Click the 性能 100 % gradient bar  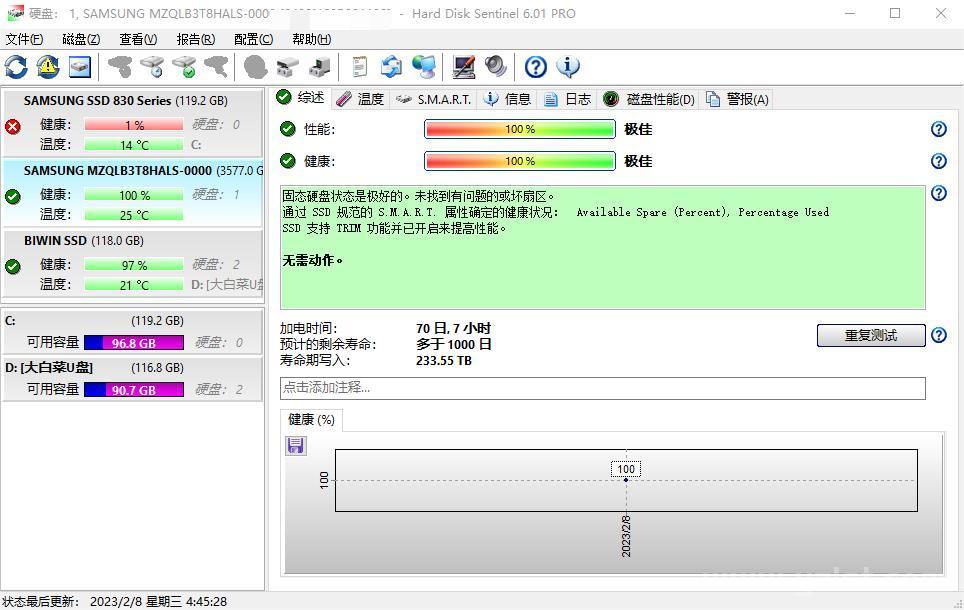520,129
